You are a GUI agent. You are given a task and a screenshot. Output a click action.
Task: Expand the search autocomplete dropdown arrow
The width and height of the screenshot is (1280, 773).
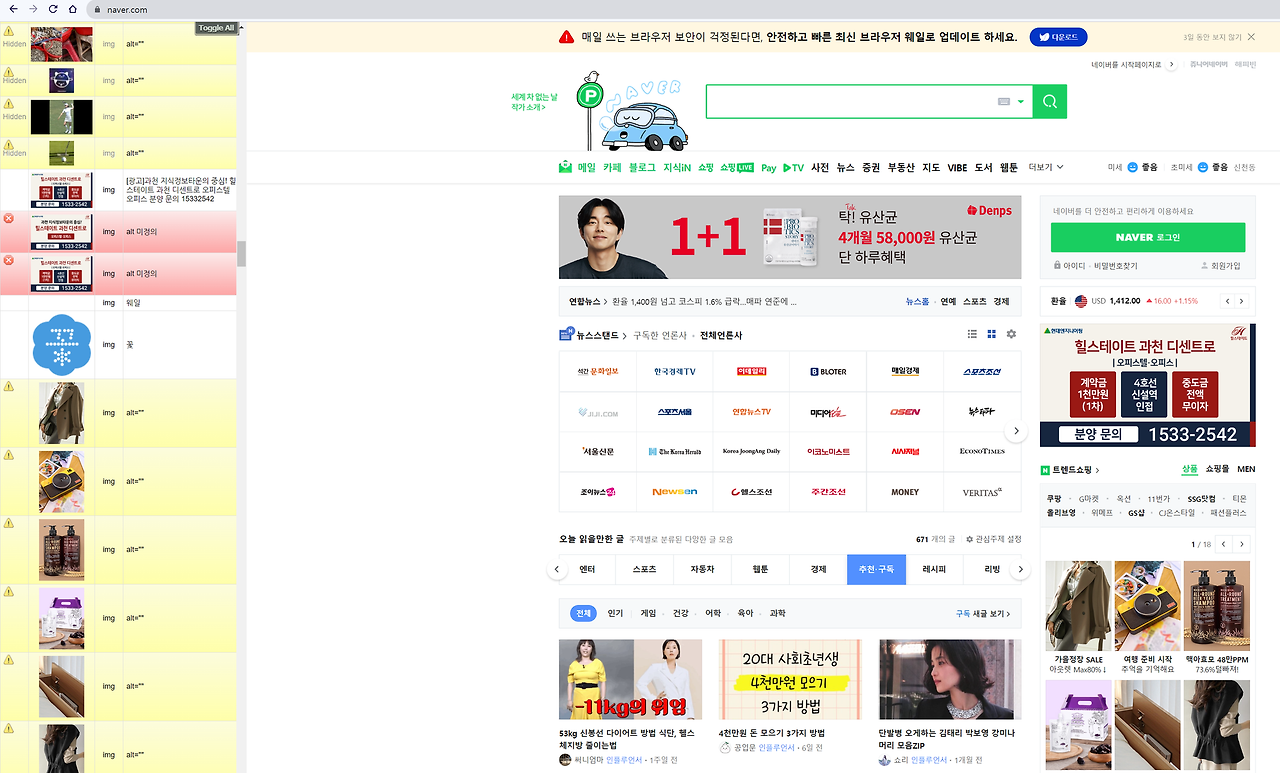coord(1021,102)
